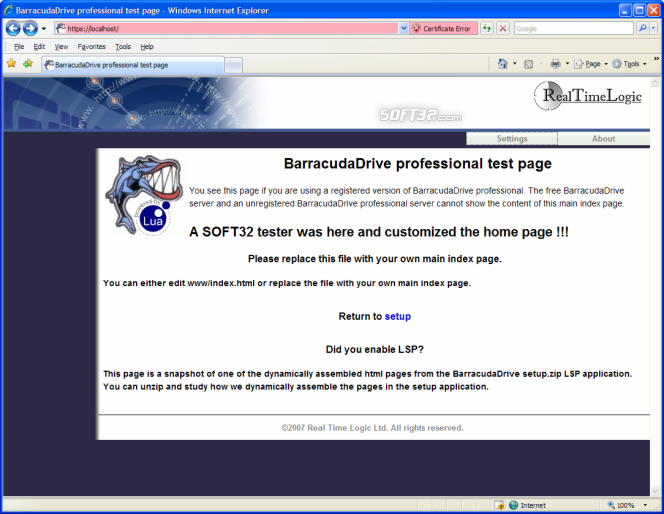Click the Home icon in command bar

click(x=502, y=64)
